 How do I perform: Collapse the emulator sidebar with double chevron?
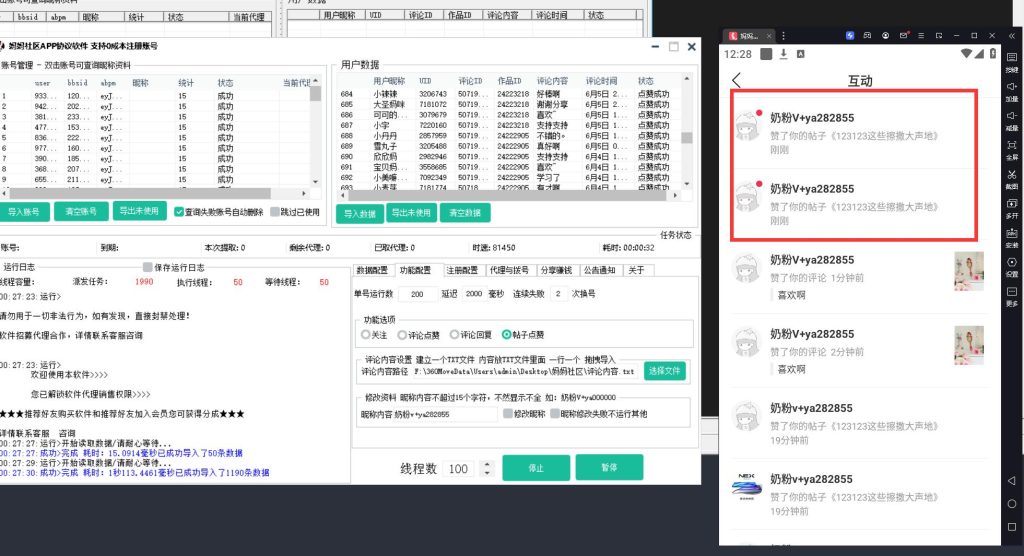pyautogui.click(x=1011, y=36)
